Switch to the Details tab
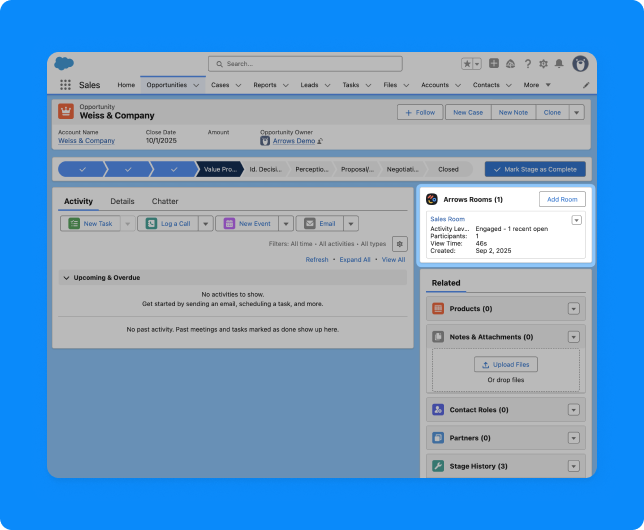 [x=122, y=201]
